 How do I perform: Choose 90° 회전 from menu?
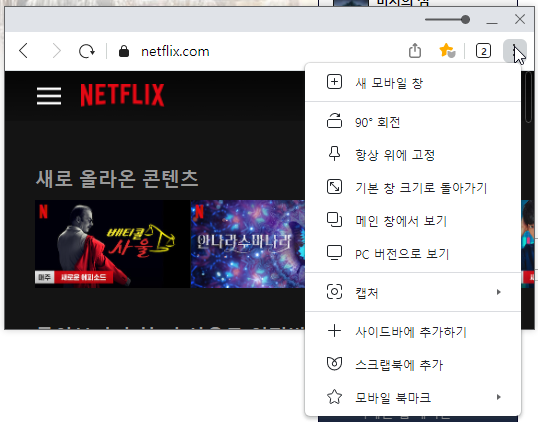click(413, 122)
